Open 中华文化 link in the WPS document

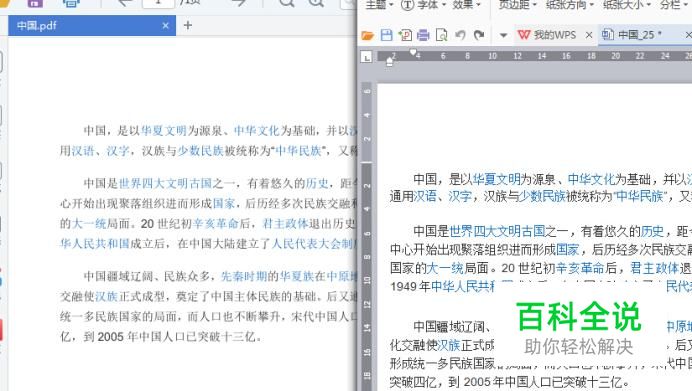[591, 179]
